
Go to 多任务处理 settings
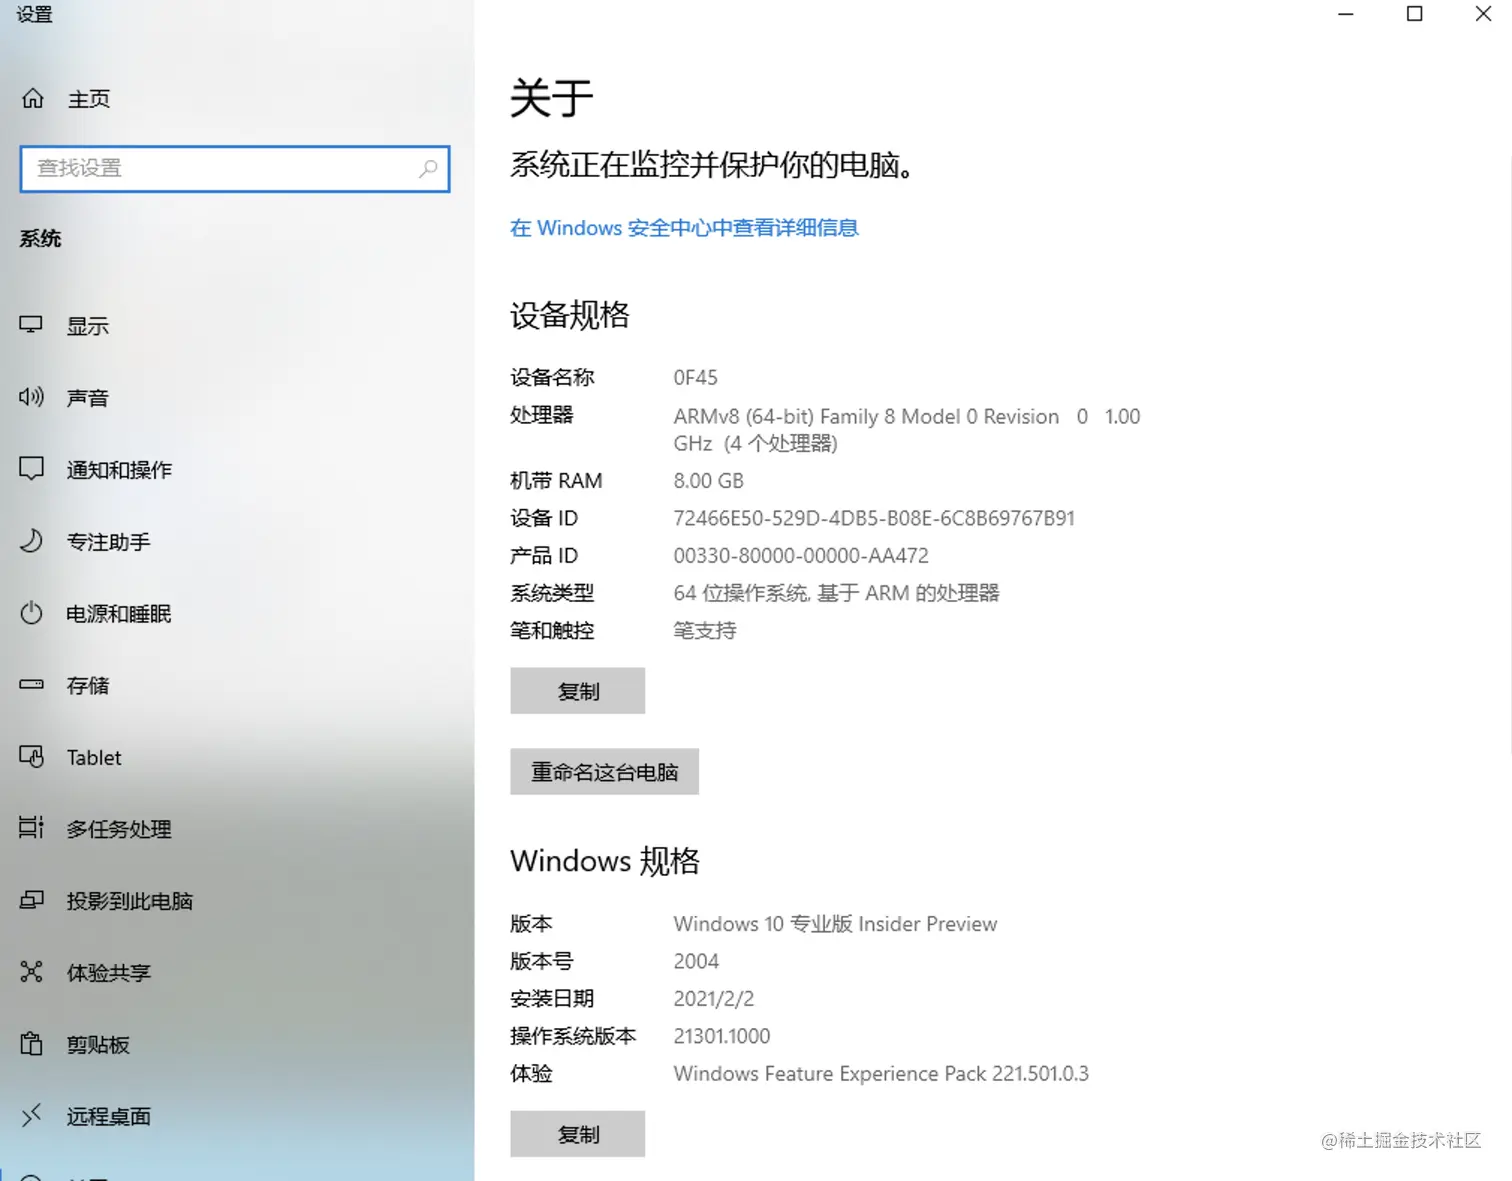coord(119,829)
